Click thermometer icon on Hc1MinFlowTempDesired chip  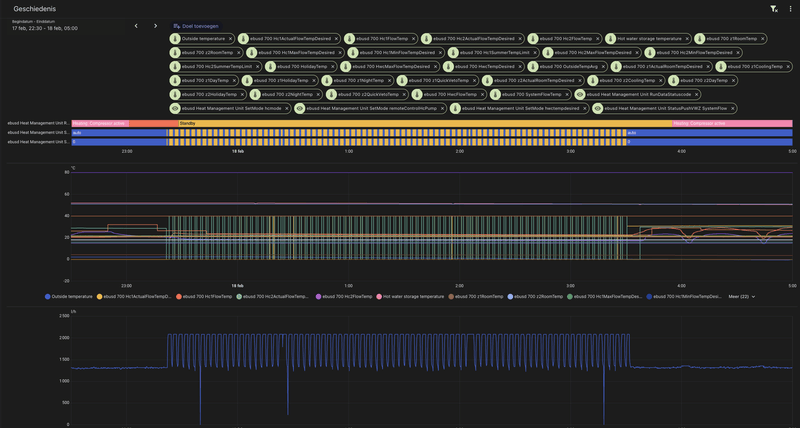(x=353, y=53)
